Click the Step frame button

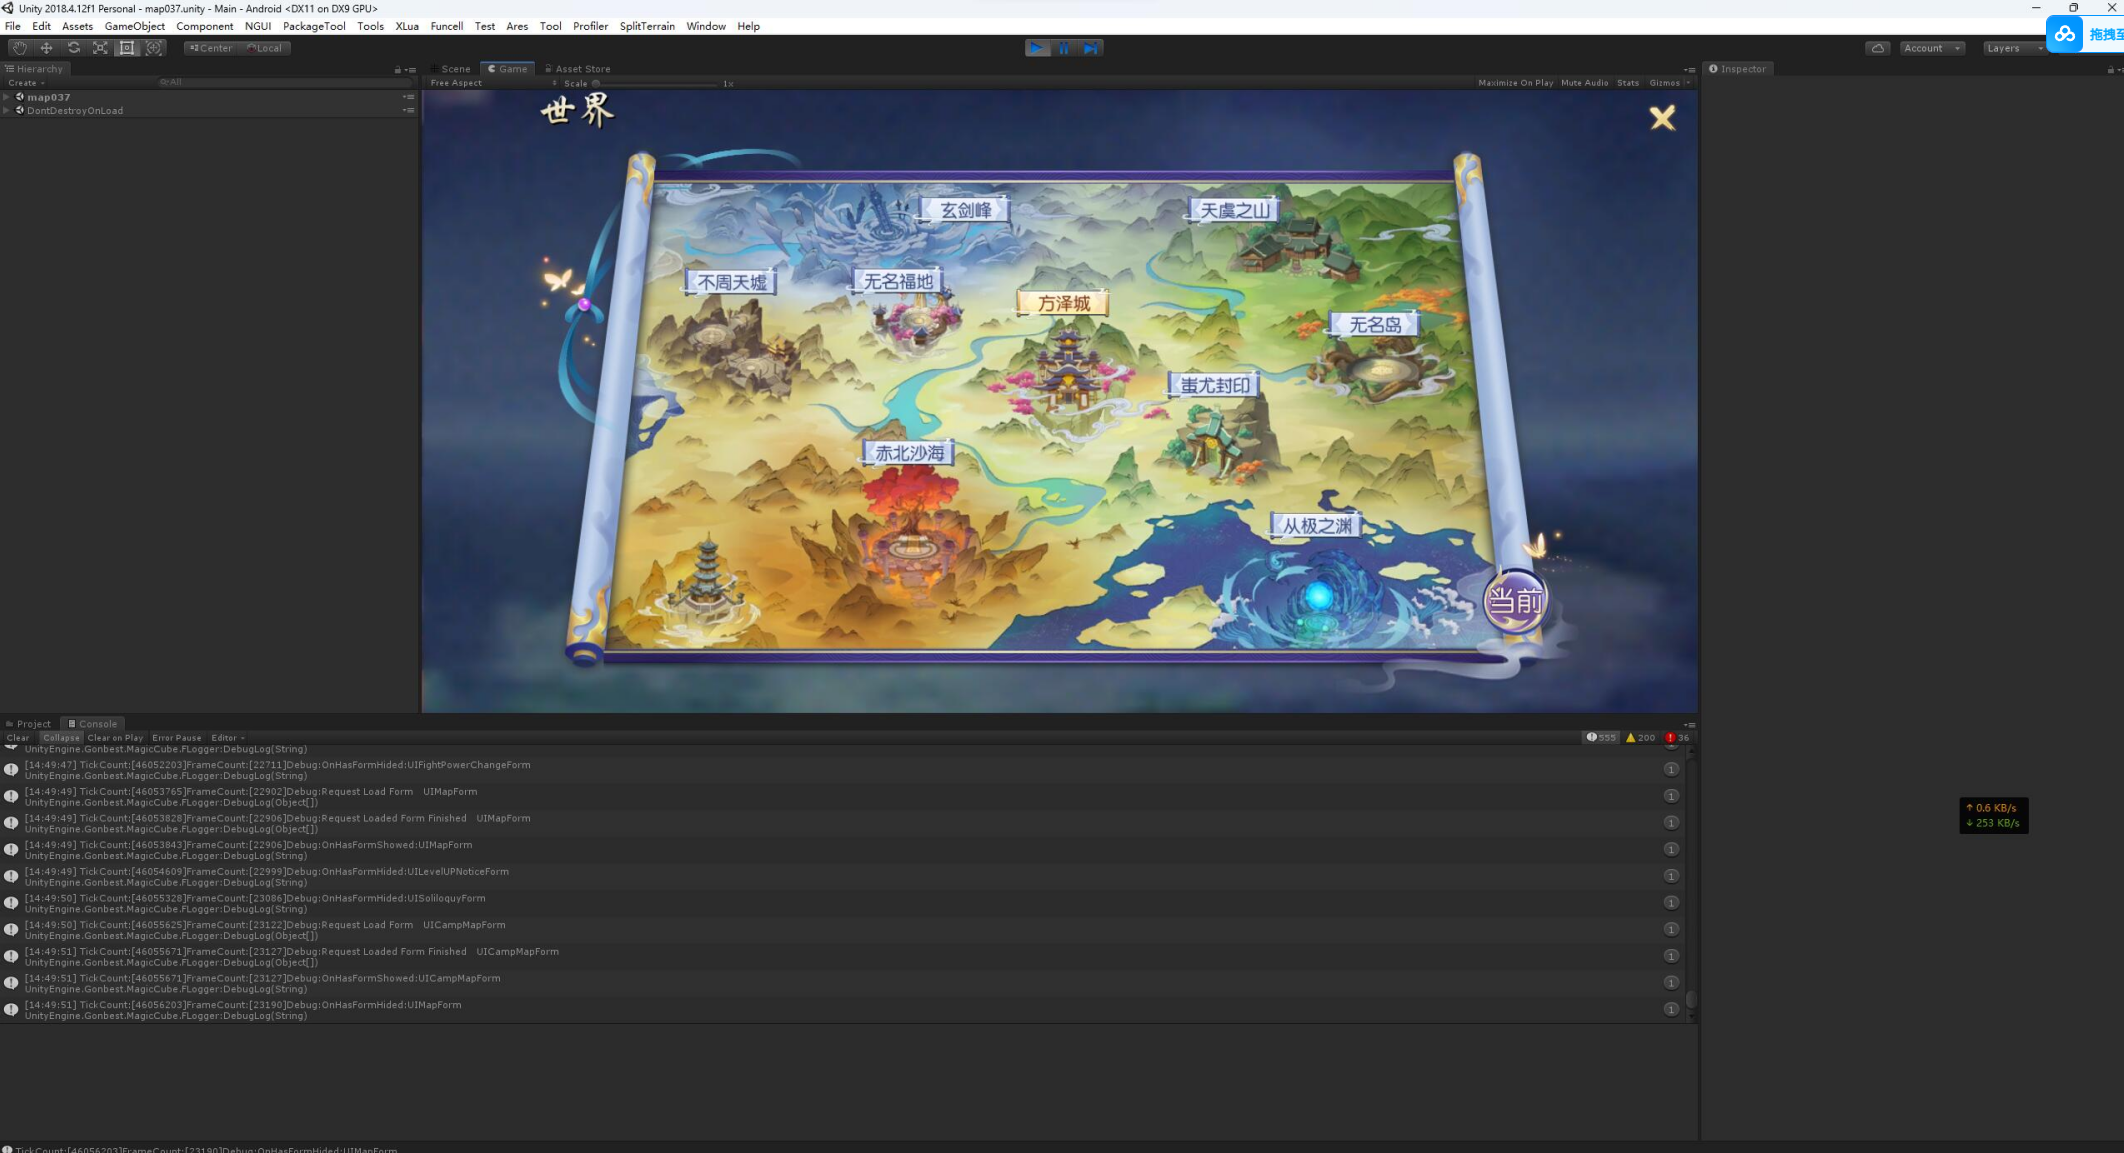point(1091,48)
